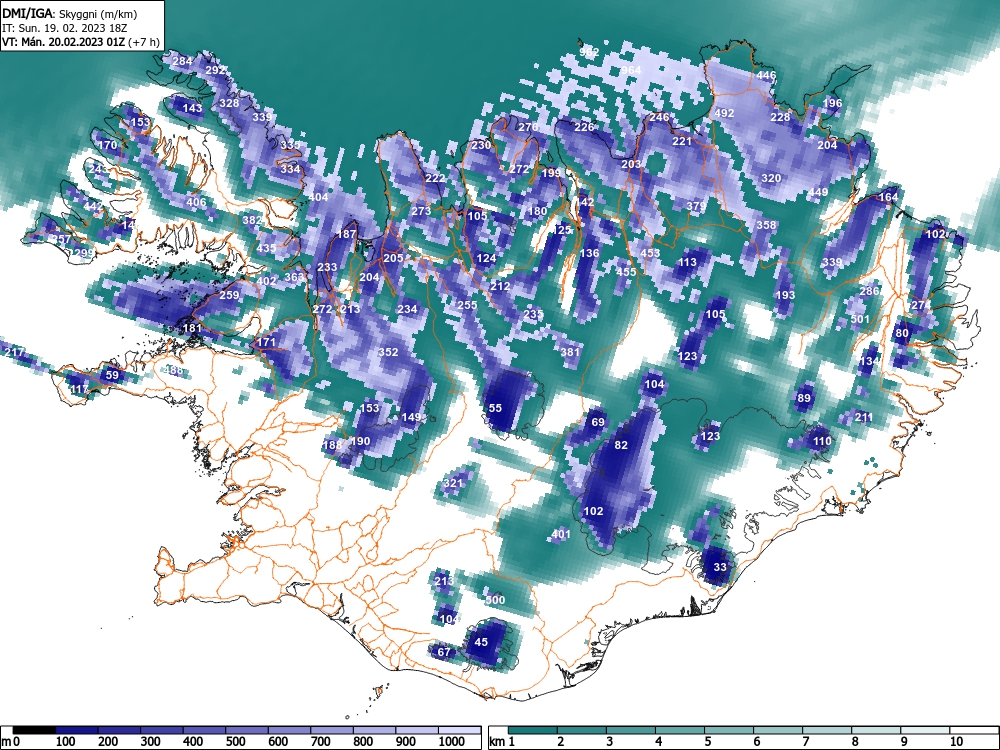Select the map value 55
The image size is (1000, 750).
(x=496, y=408)
